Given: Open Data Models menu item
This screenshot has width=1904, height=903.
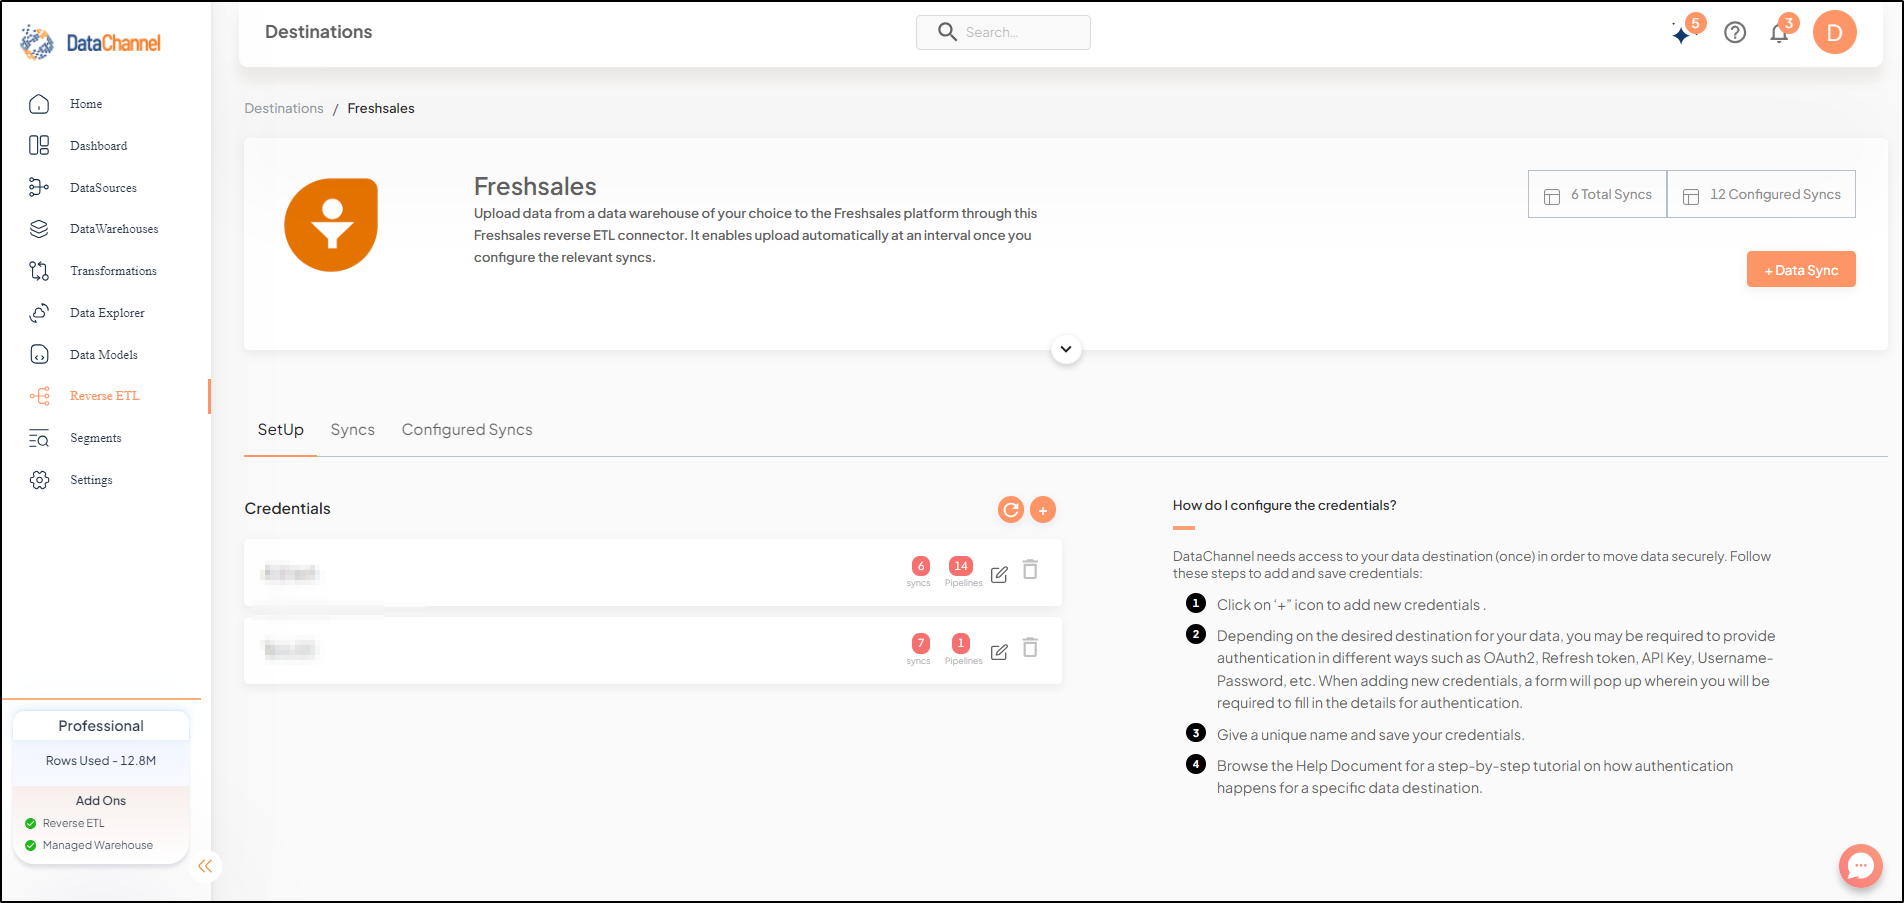Looking at the screenshot, I should pyautogui.click(x=104, y=355).
